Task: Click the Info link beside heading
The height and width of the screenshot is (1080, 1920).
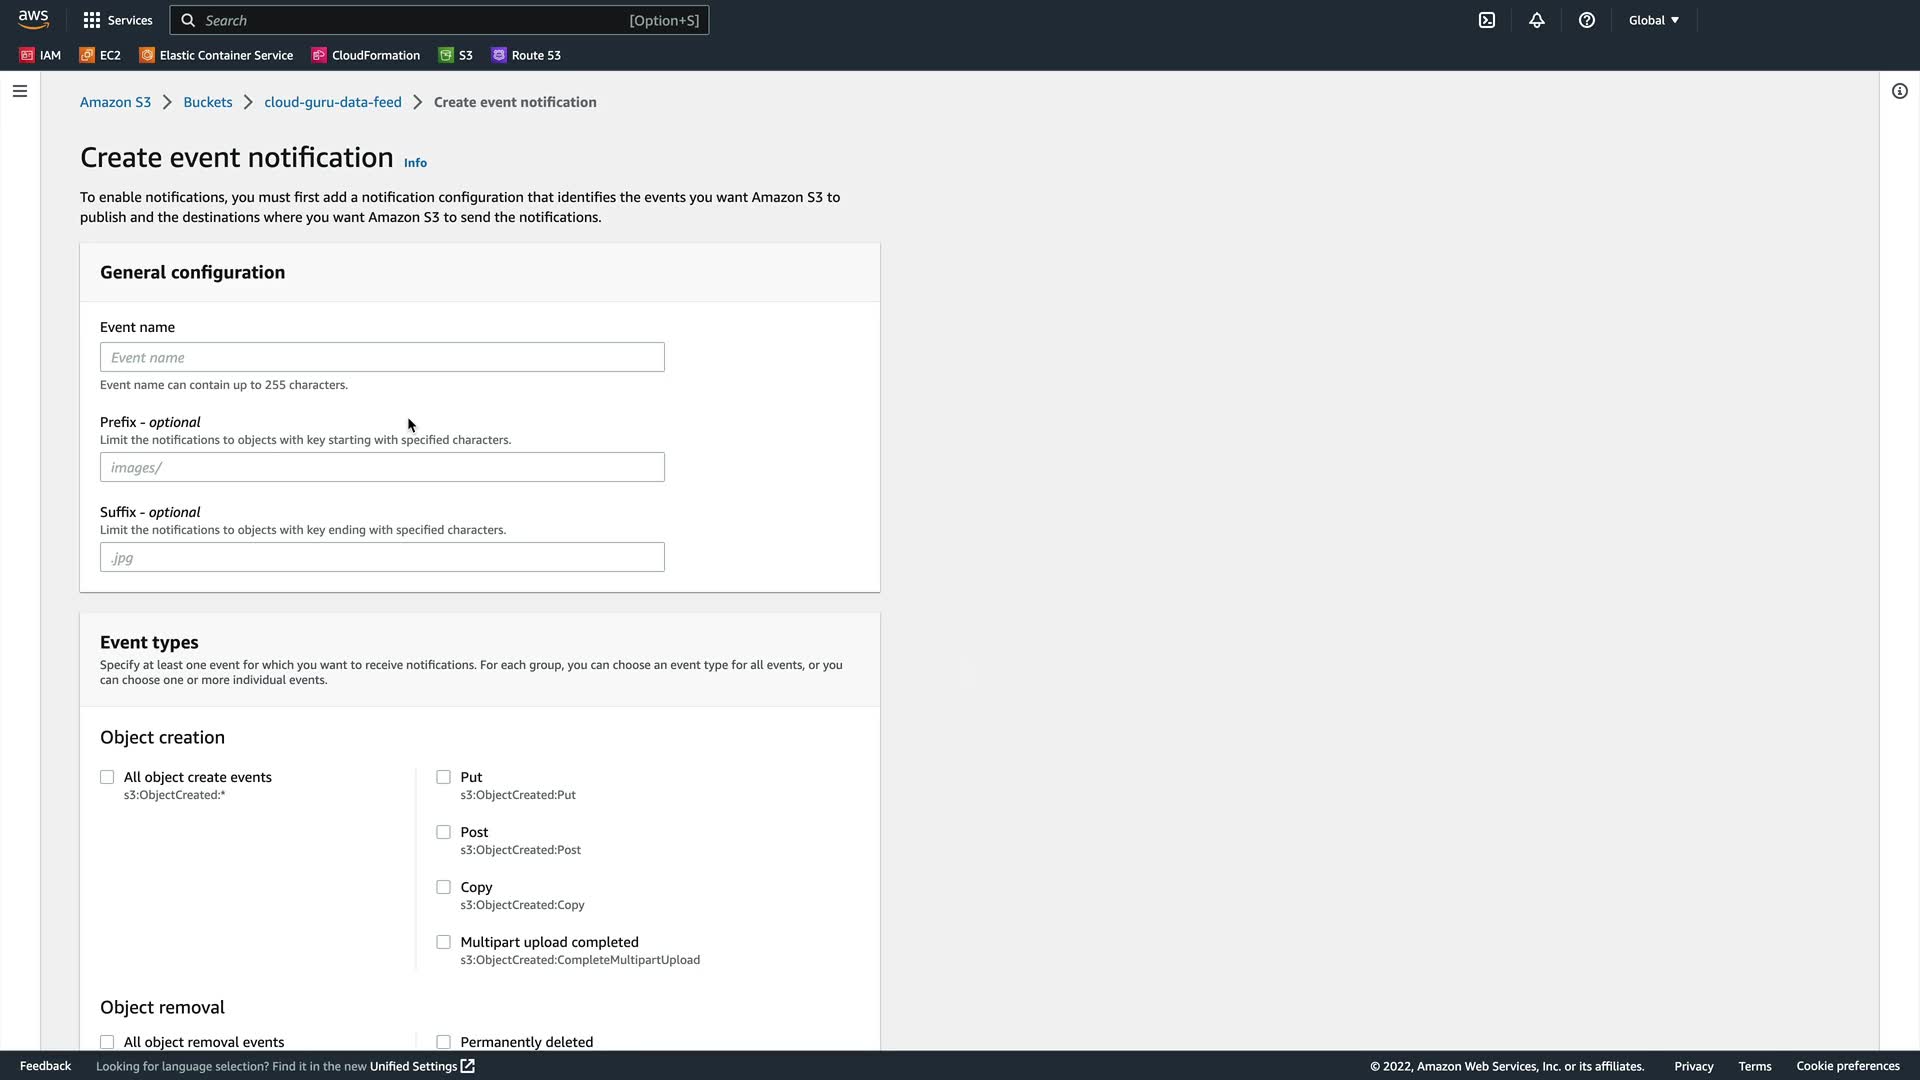Action: (415, 163)
